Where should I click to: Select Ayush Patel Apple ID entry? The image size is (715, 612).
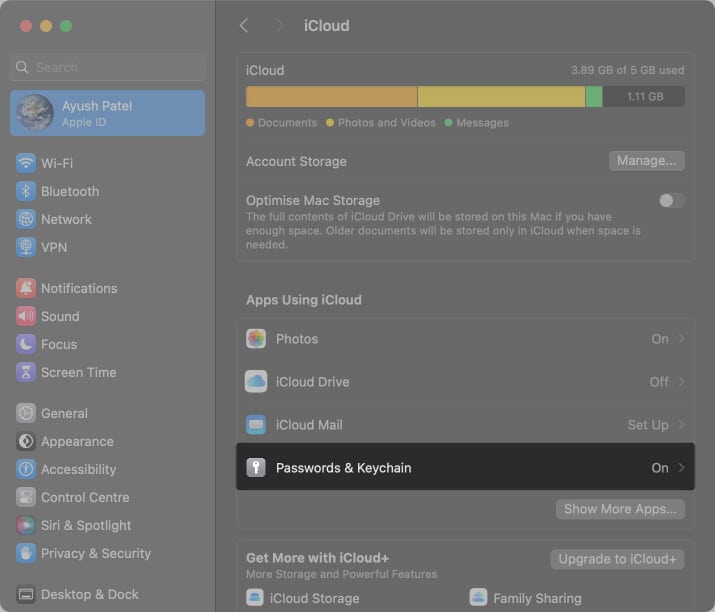pyautogui.click(x=108, y=113)
